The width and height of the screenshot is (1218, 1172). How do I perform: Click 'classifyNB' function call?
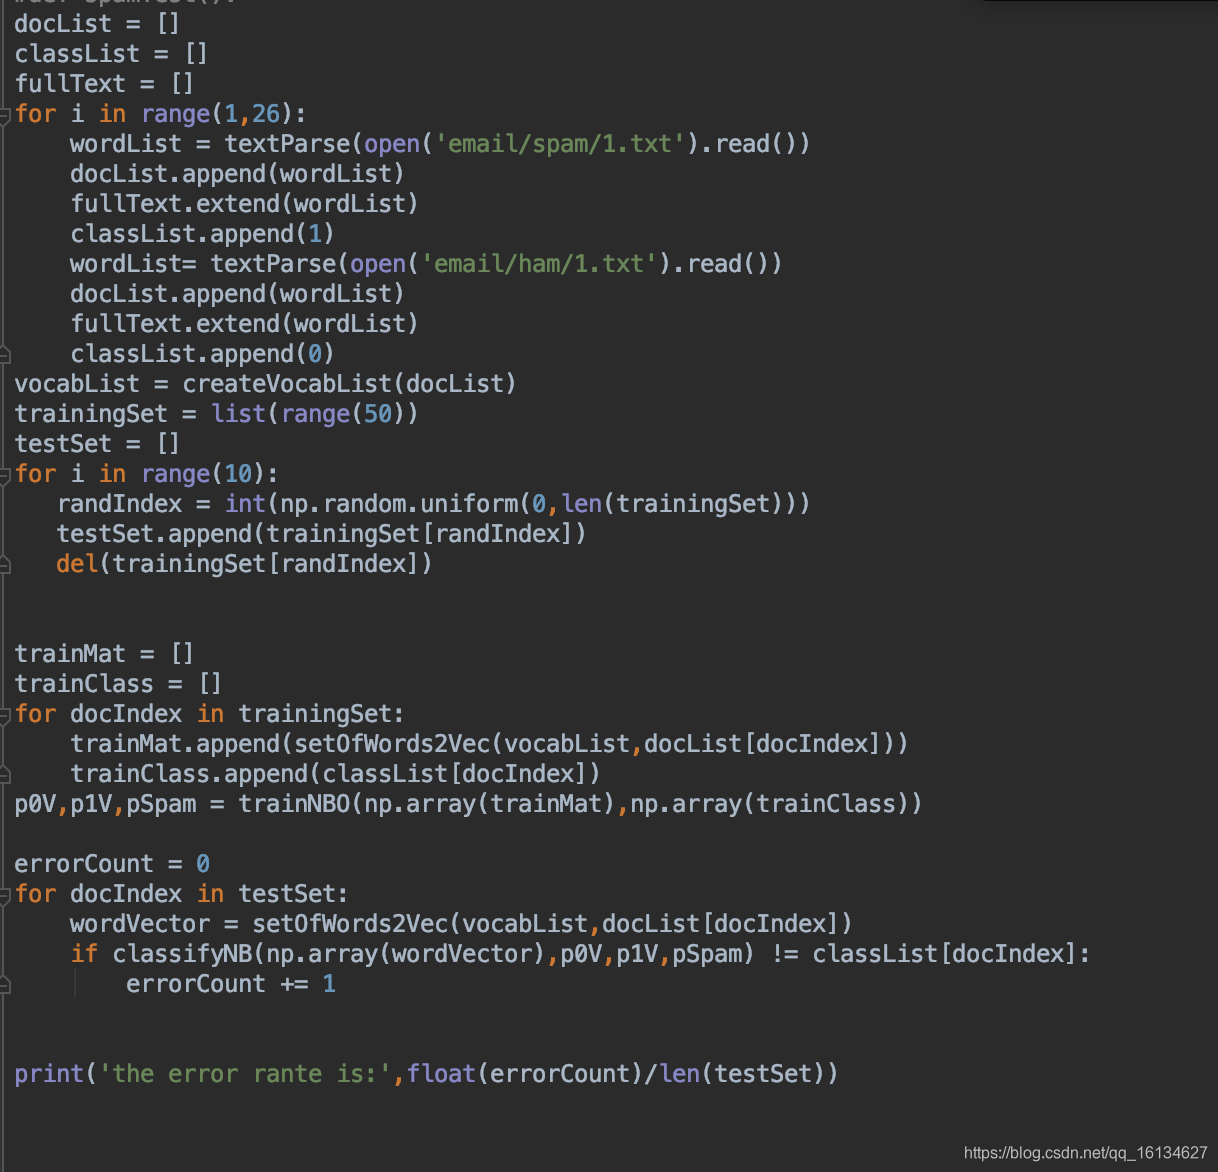[x=182, y=954]
